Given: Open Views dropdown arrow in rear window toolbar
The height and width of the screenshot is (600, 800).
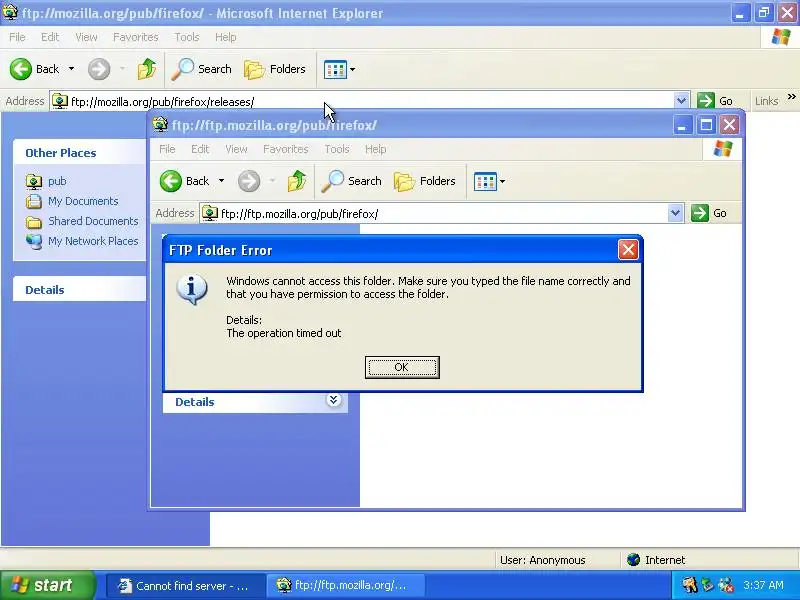Looking at the screenshot, I should point(352,69).
